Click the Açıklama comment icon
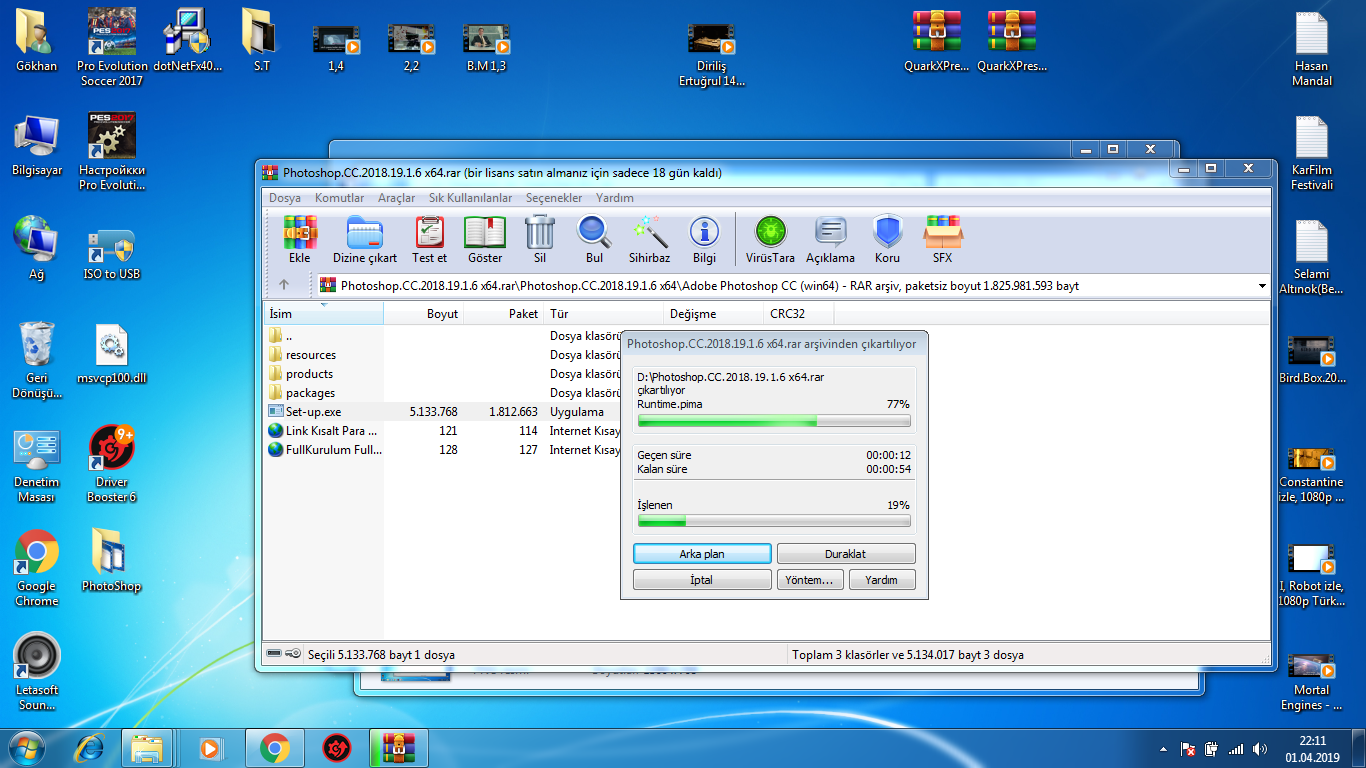The height and width of the screenshot is (768, 1366). [x=831, y=239]
